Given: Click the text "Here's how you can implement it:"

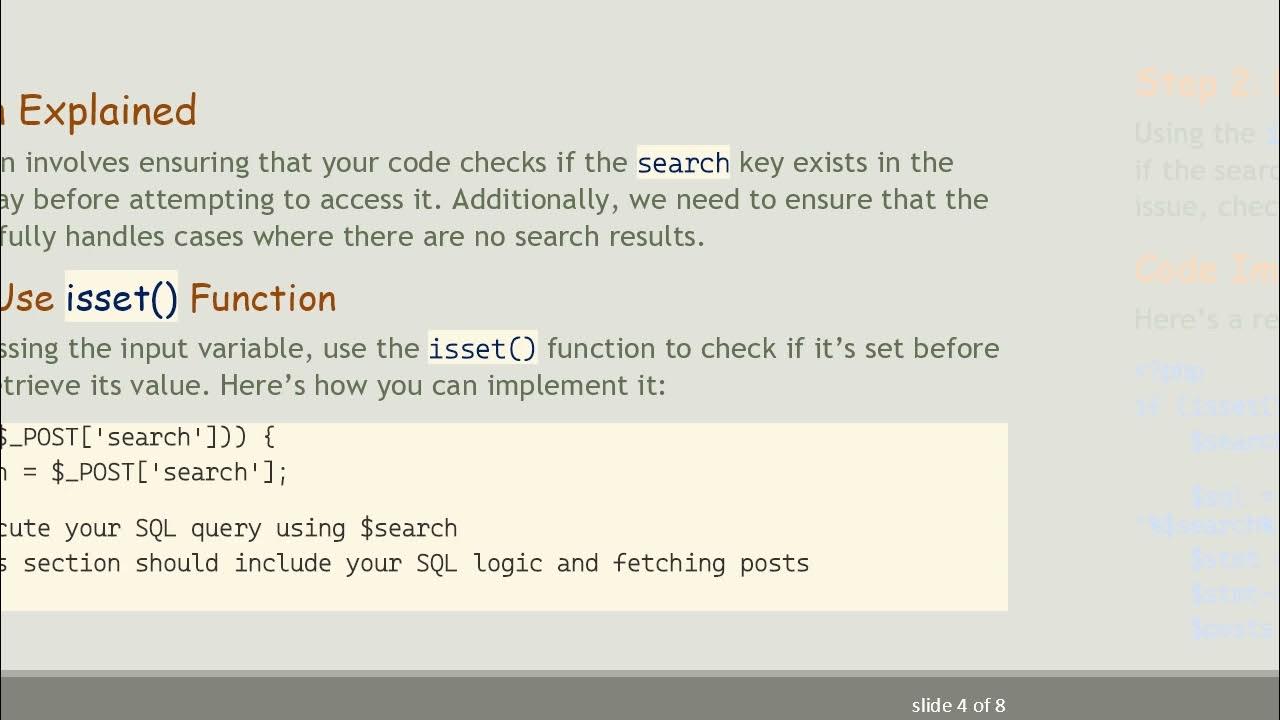Looking at the screenshot, I should [442, 386].
